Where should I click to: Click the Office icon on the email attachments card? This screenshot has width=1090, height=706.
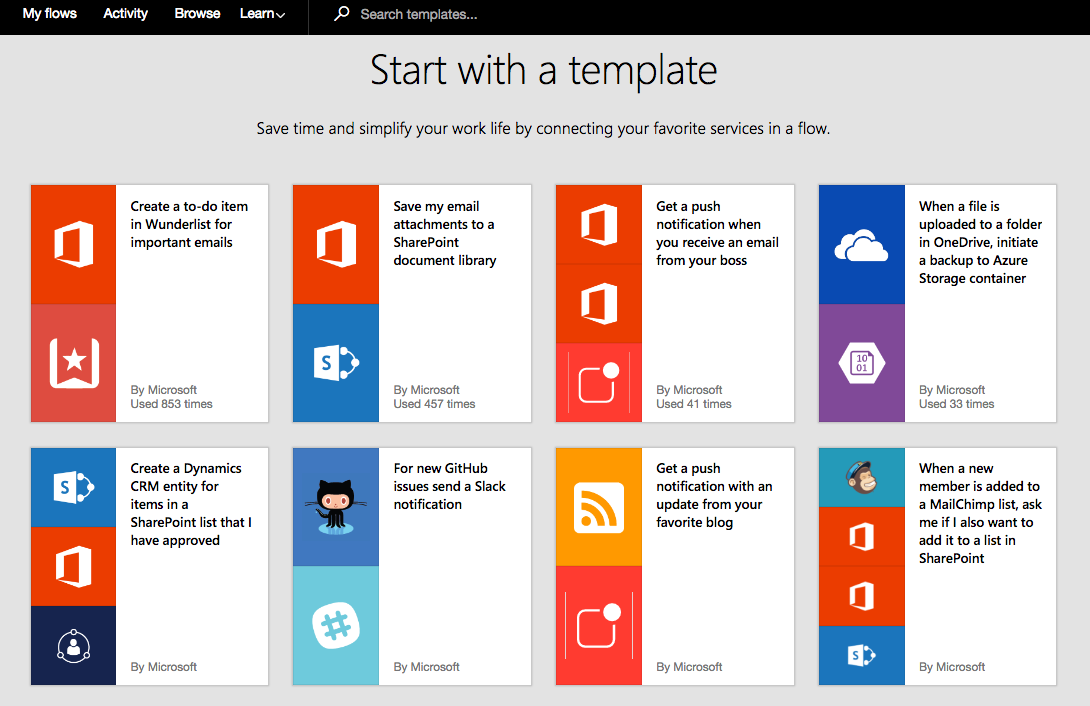[336, 244]
